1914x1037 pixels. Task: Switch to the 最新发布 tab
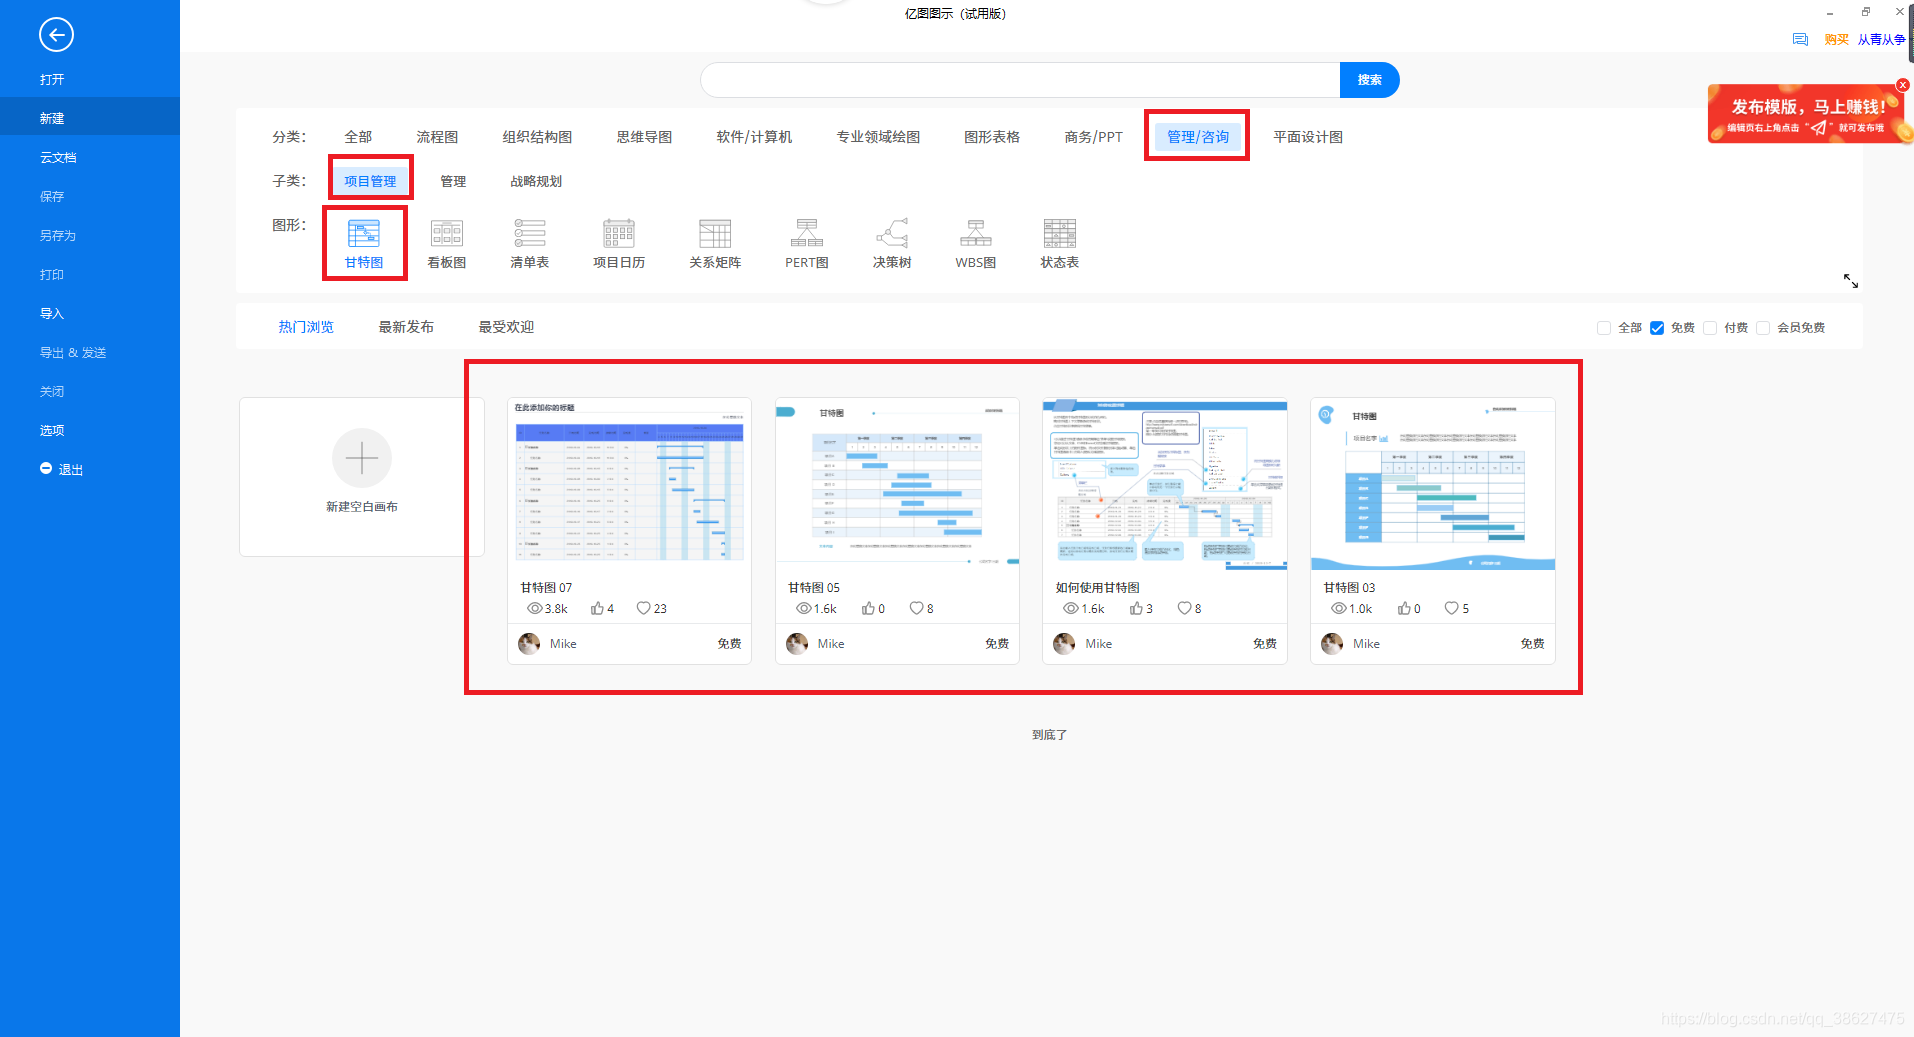[406, 327]
